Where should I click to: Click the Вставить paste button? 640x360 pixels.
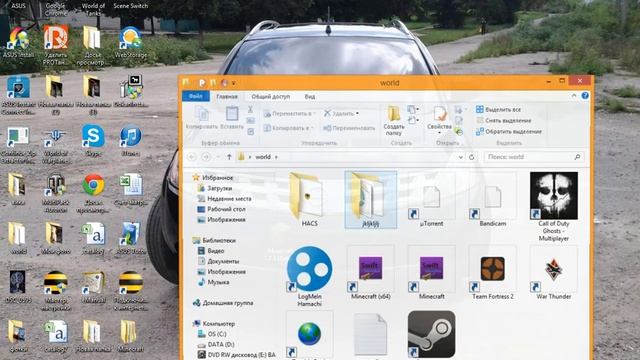232,118
